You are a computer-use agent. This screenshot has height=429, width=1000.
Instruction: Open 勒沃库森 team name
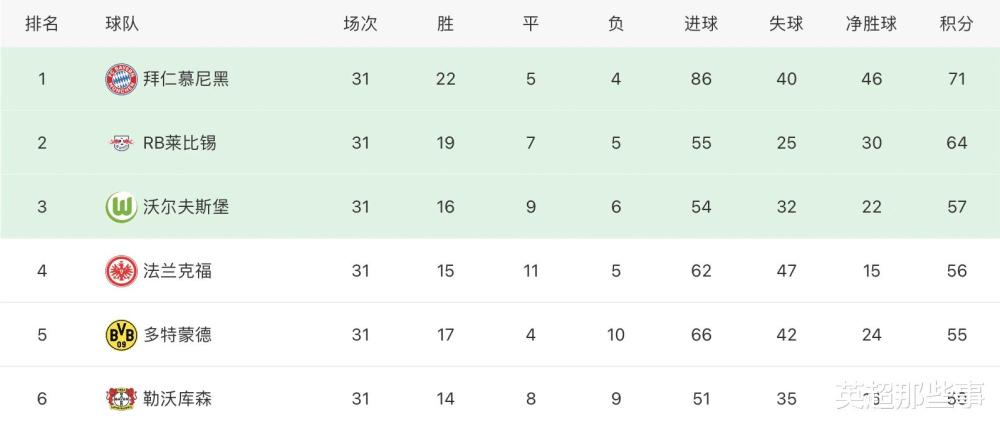click(178, 398)
